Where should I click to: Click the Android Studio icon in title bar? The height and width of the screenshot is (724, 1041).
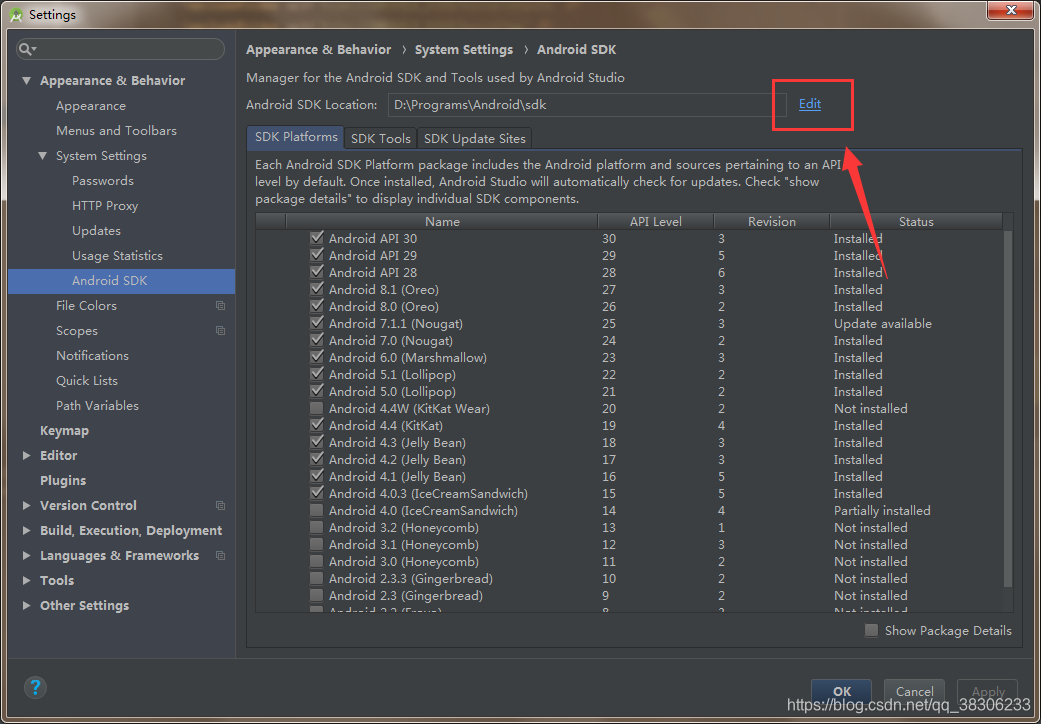tap(17, 14)
